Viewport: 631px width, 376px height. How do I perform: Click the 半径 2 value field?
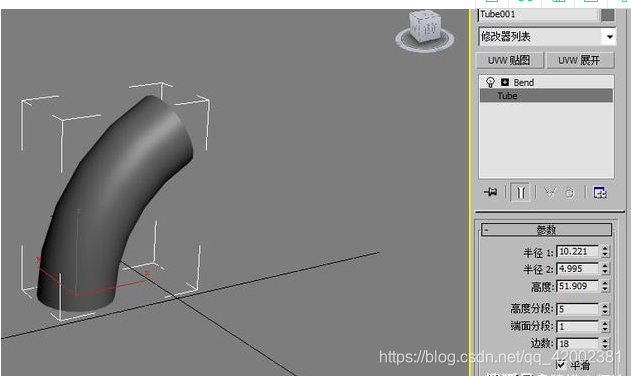pos(577,269)
